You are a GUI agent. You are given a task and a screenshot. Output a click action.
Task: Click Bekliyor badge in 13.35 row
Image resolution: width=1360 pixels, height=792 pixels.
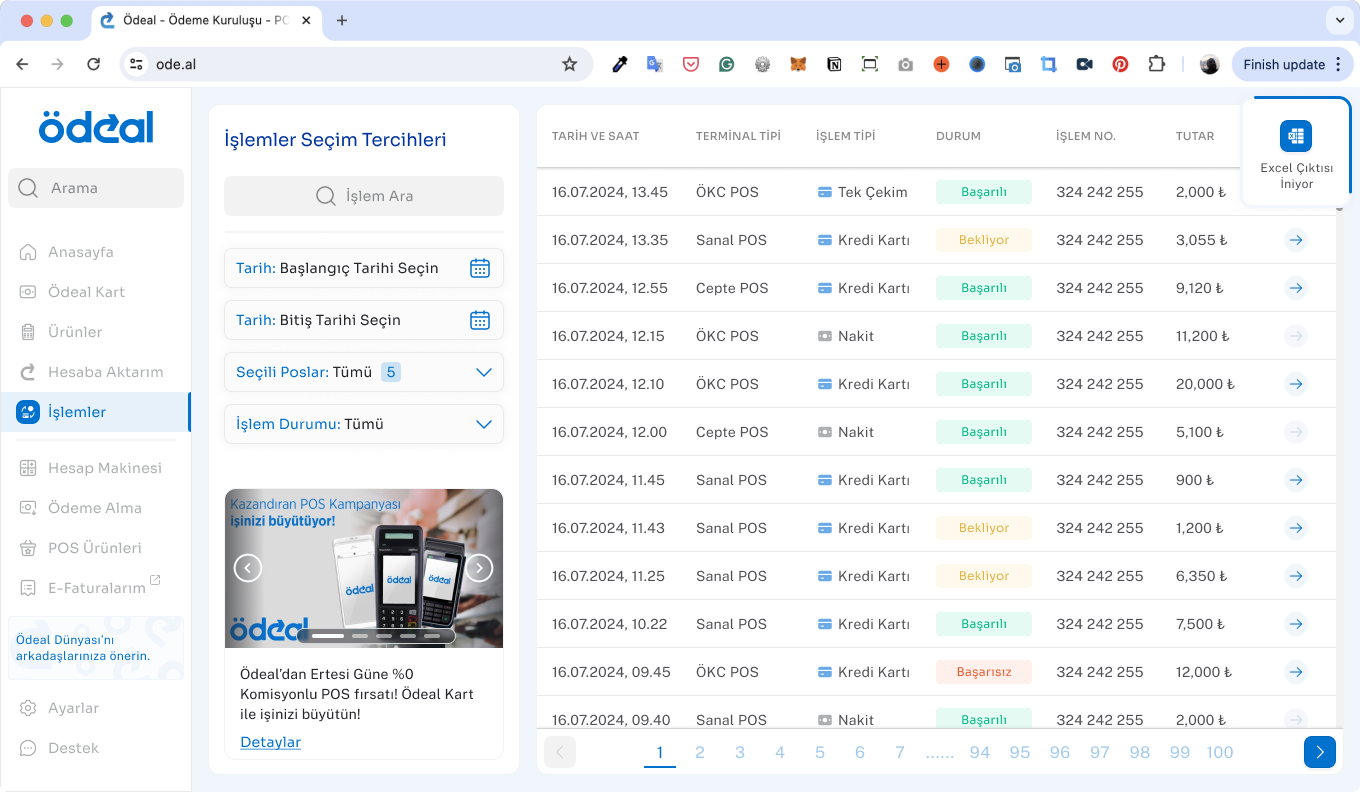[x=984, y=240]
